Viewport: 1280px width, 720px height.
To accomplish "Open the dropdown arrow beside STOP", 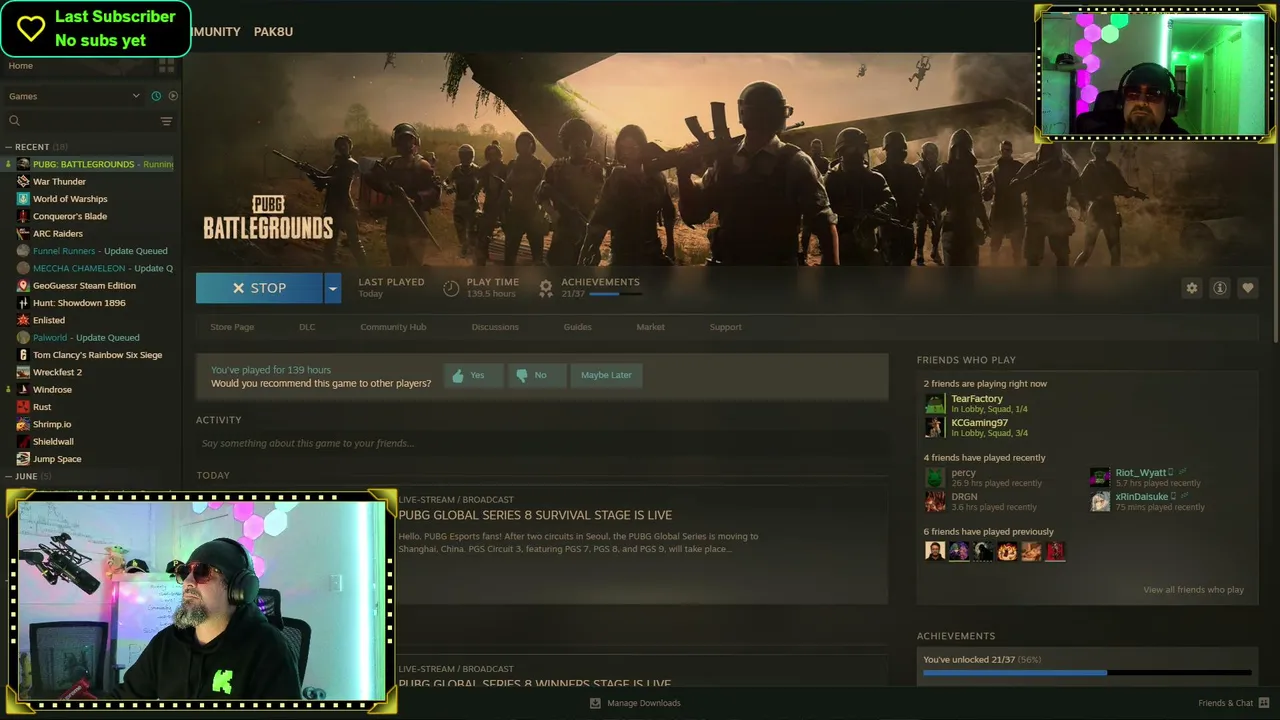I will point(332,288).
